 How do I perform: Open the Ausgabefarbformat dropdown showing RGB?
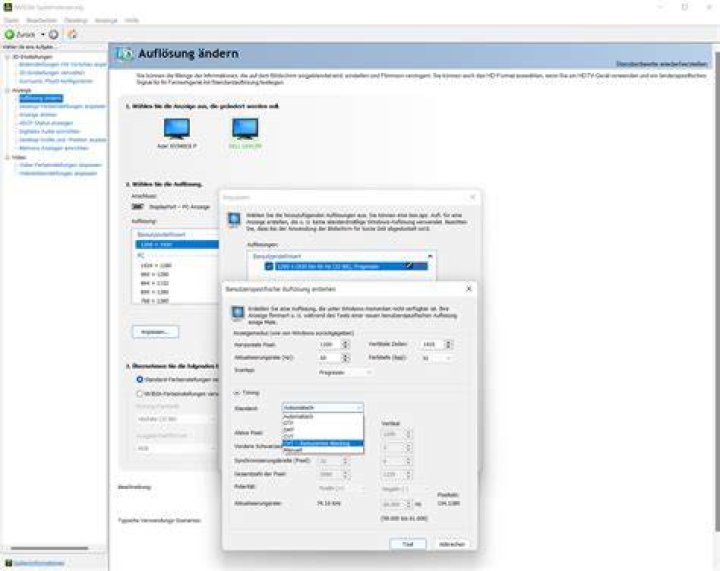tap(176, 448)
